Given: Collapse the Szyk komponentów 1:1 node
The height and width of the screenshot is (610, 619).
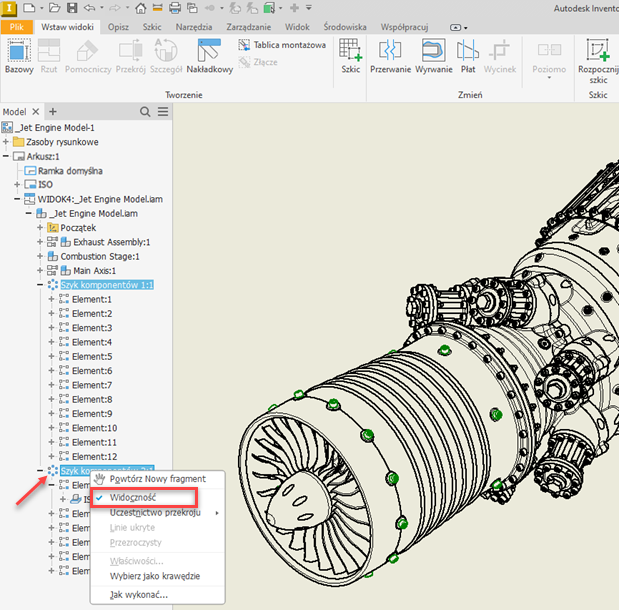Looking at the screenshot, I should [x=40, y=285].
